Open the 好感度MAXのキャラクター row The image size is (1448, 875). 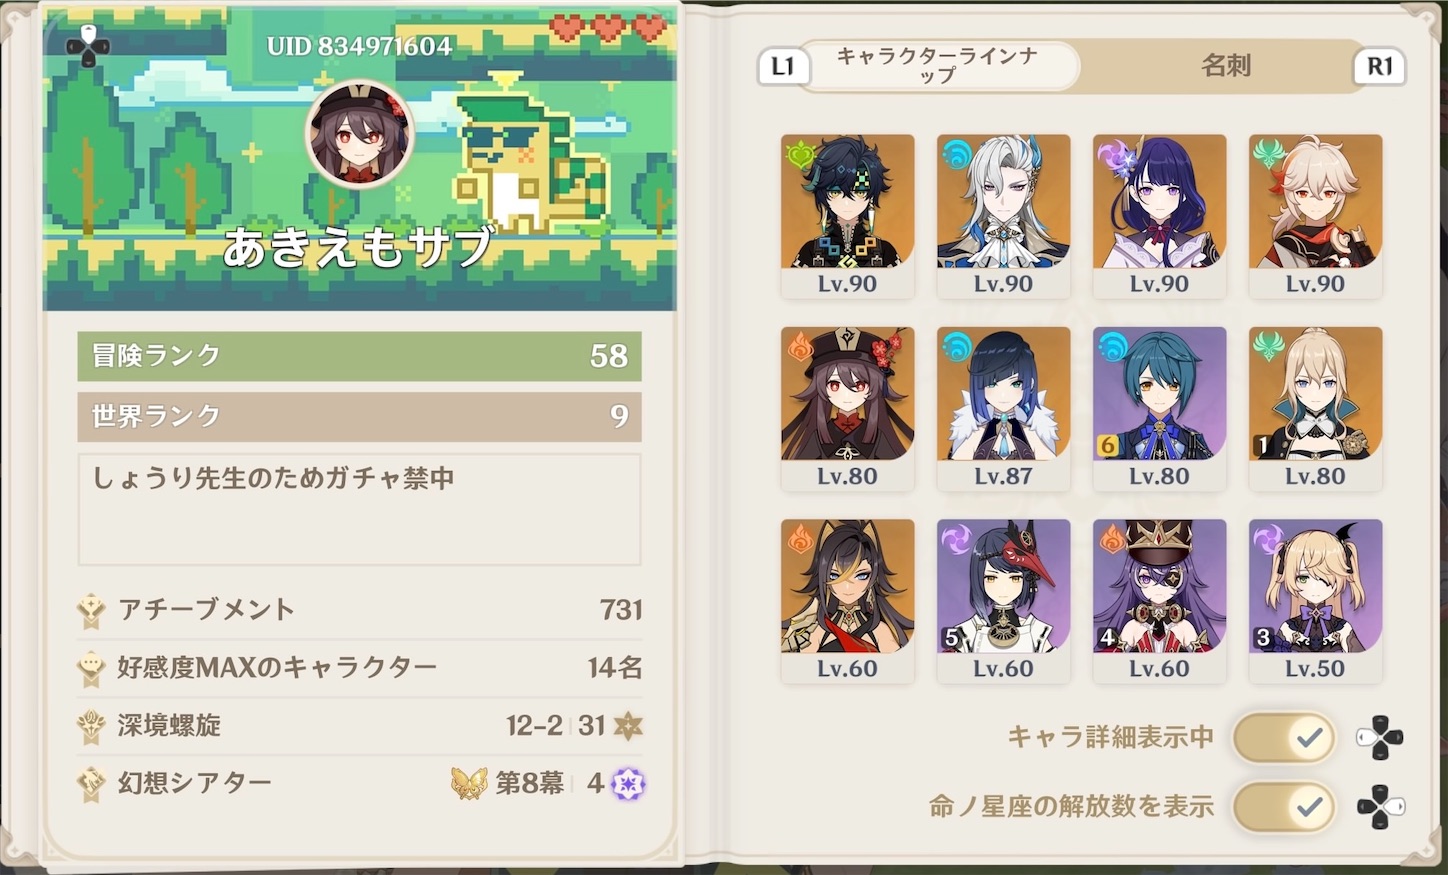tap(360, 668)
